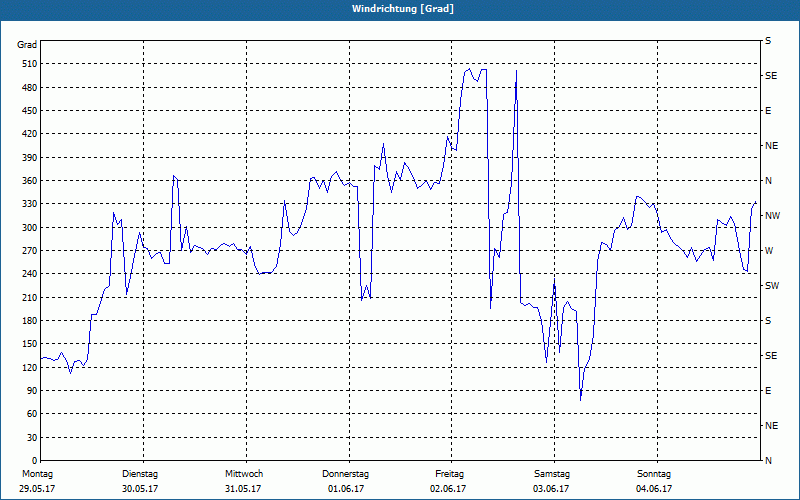Select the date 04.06.17
The width and height of the screenshot is (800, 500).
(x=654, y=489)
